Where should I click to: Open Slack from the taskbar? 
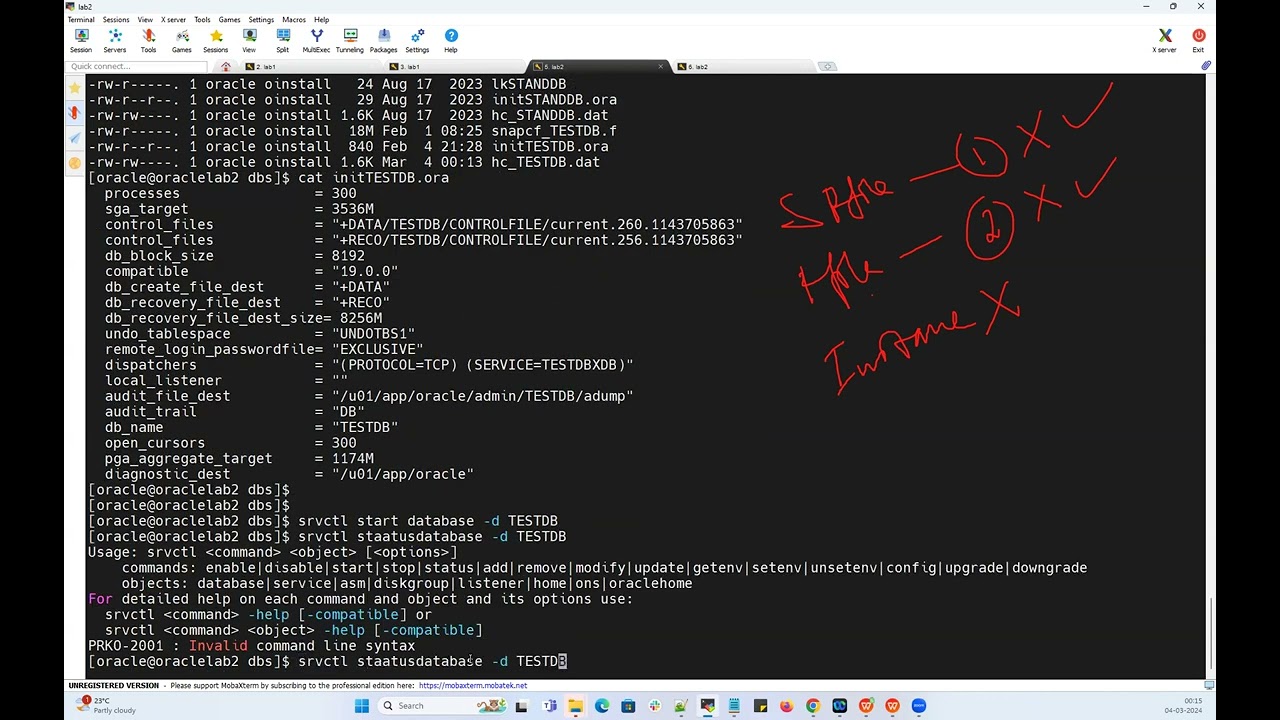pos(654,706)
